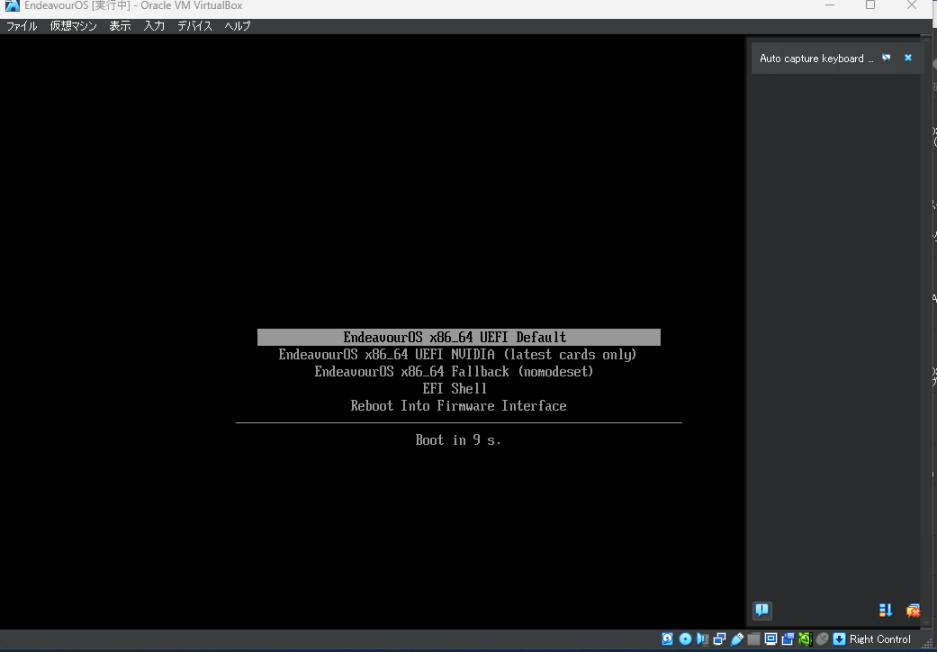
Task: Click the shared folders status icon
Action: (754, 639)
